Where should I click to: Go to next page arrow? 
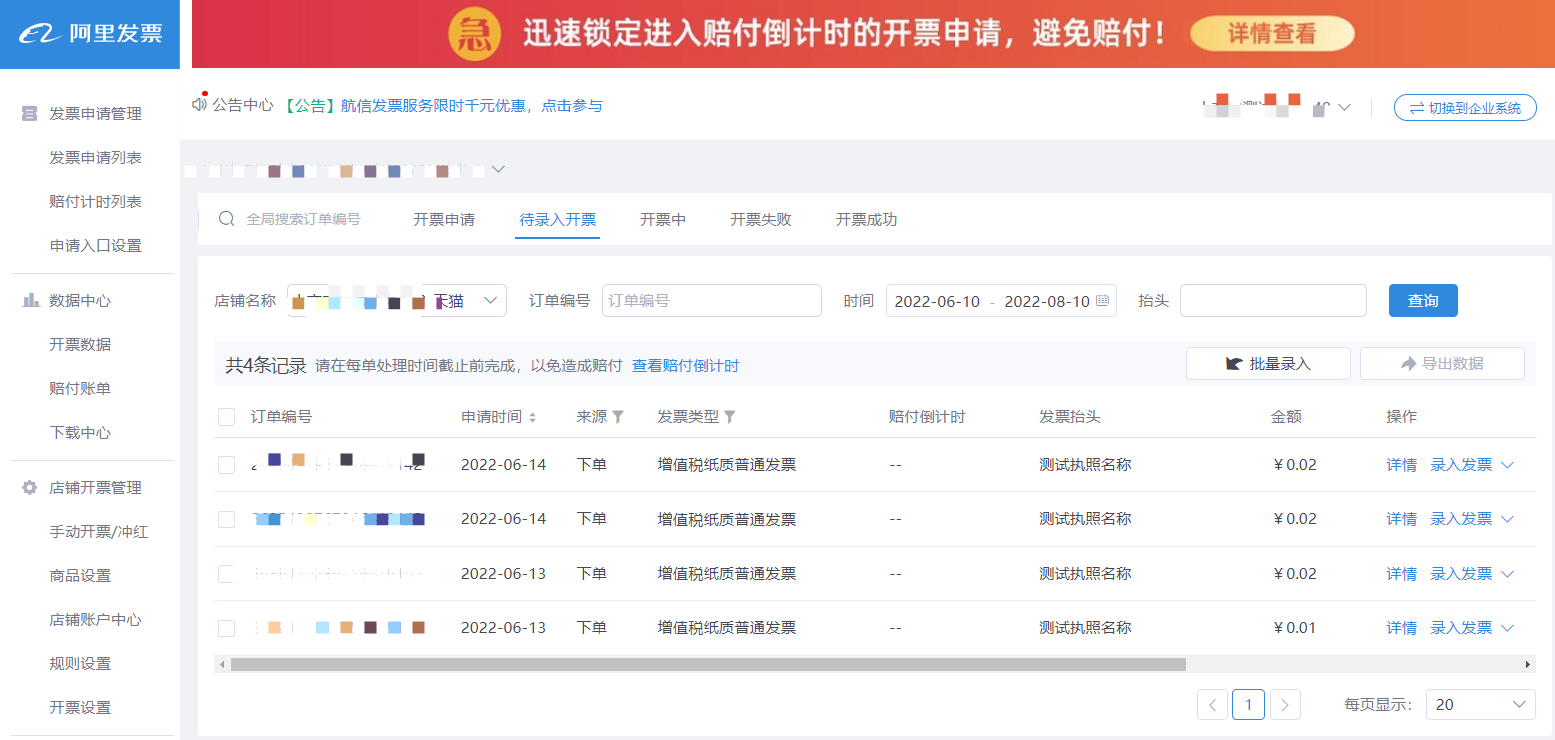[x=1285, y=705]
